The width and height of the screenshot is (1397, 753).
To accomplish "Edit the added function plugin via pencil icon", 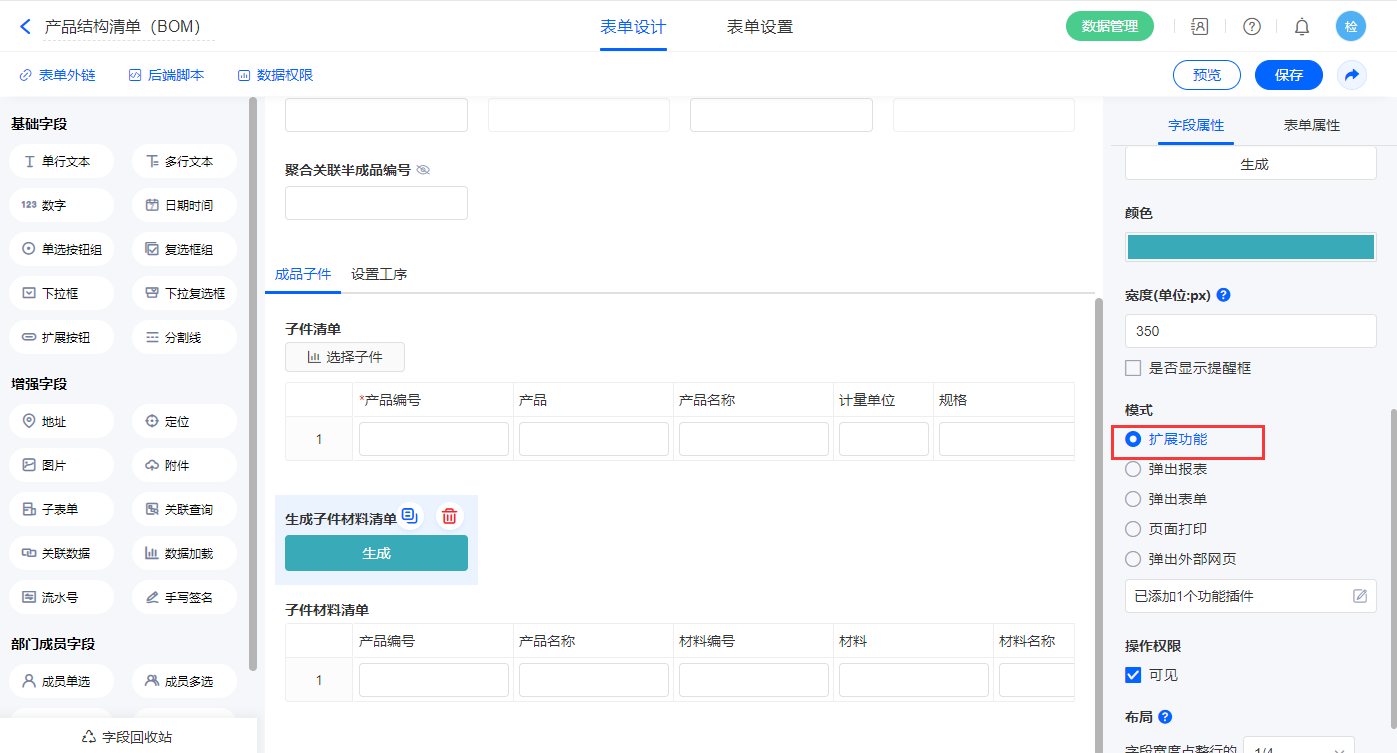I will 1359,596.
